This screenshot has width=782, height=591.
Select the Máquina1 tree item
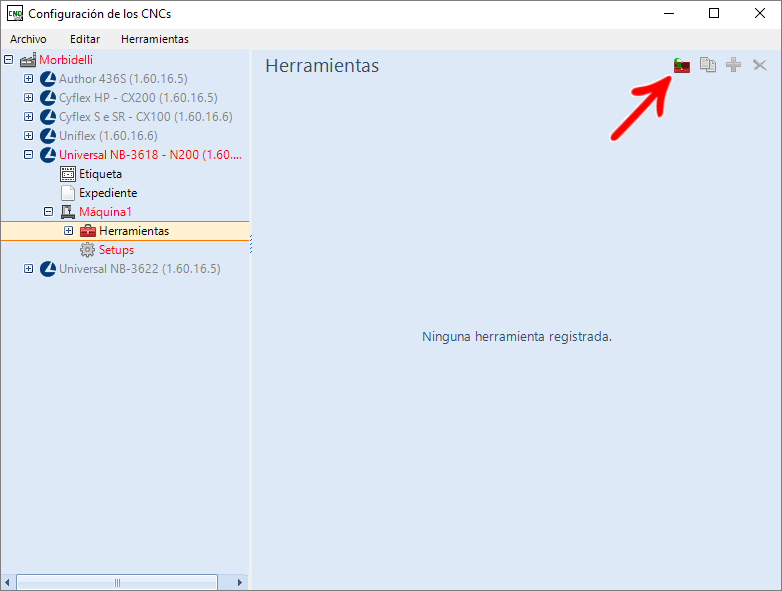(105, 211)
